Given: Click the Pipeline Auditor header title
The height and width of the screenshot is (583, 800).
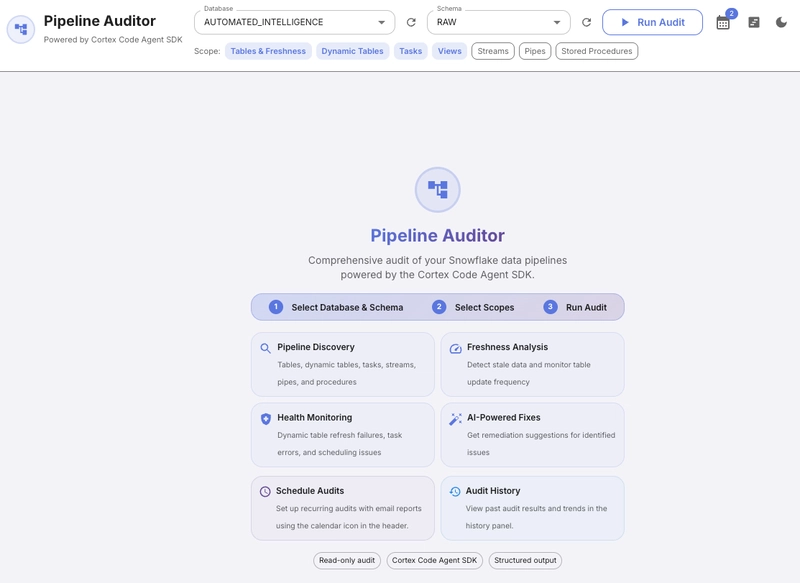Looking at the screenshot, I should (99, 21).
